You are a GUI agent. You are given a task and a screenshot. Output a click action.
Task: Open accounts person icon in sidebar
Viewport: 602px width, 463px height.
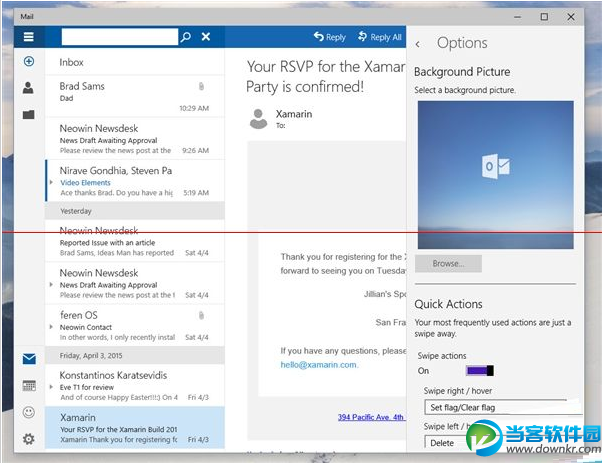point(28,88)
